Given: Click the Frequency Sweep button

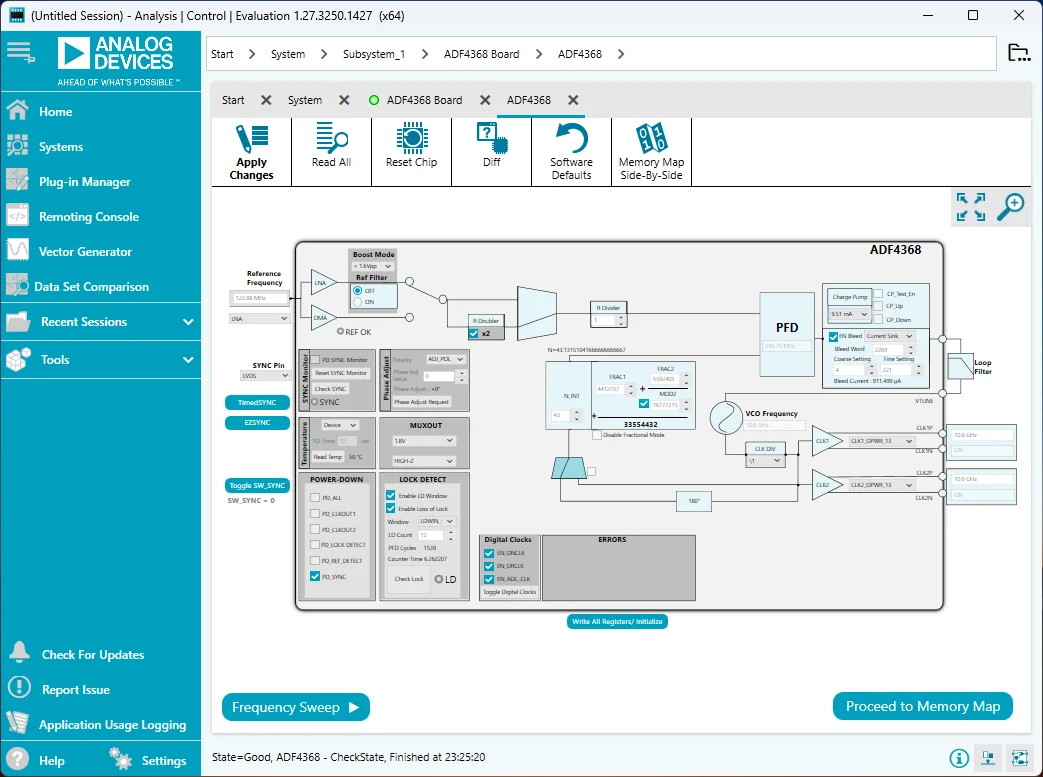Looking at the screenshot, I should pos(295,707).
